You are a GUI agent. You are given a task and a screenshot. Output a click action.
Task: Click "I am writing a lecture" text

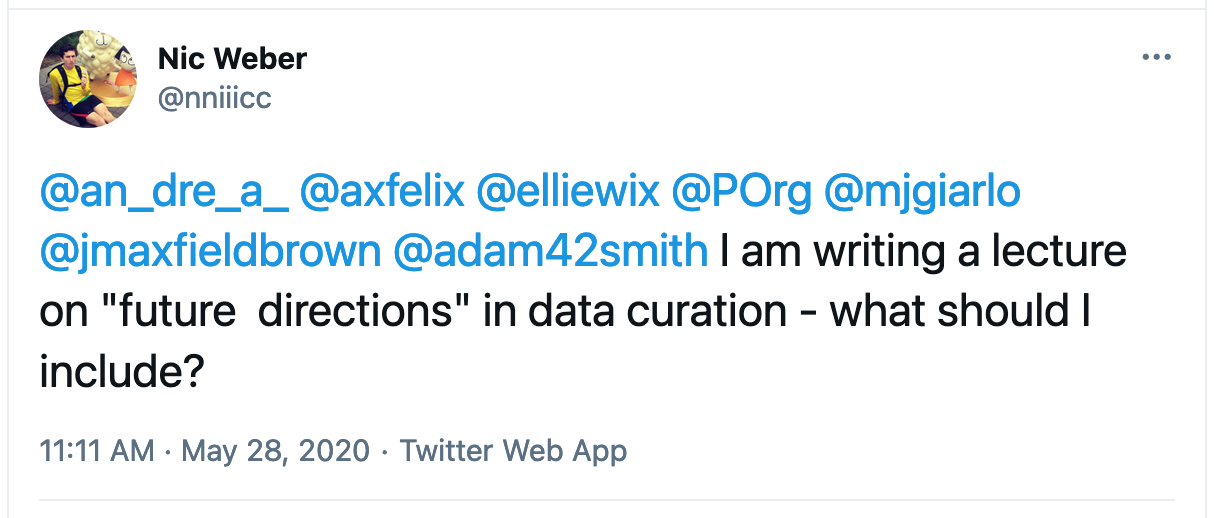point(922,251)
